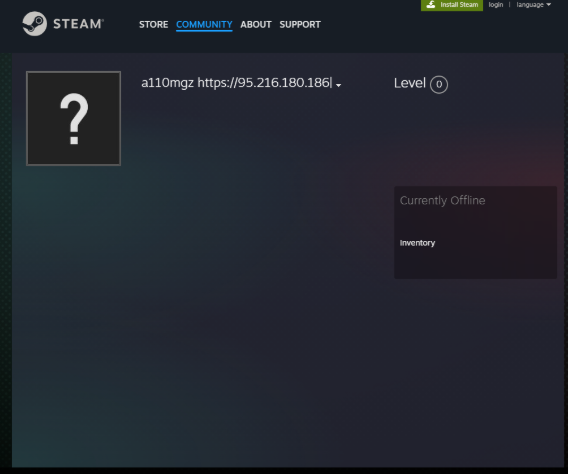This screenshot has width=568, height=474.
Task: Expand the arrow next to profile name
Action: click(x=338, y=85)
